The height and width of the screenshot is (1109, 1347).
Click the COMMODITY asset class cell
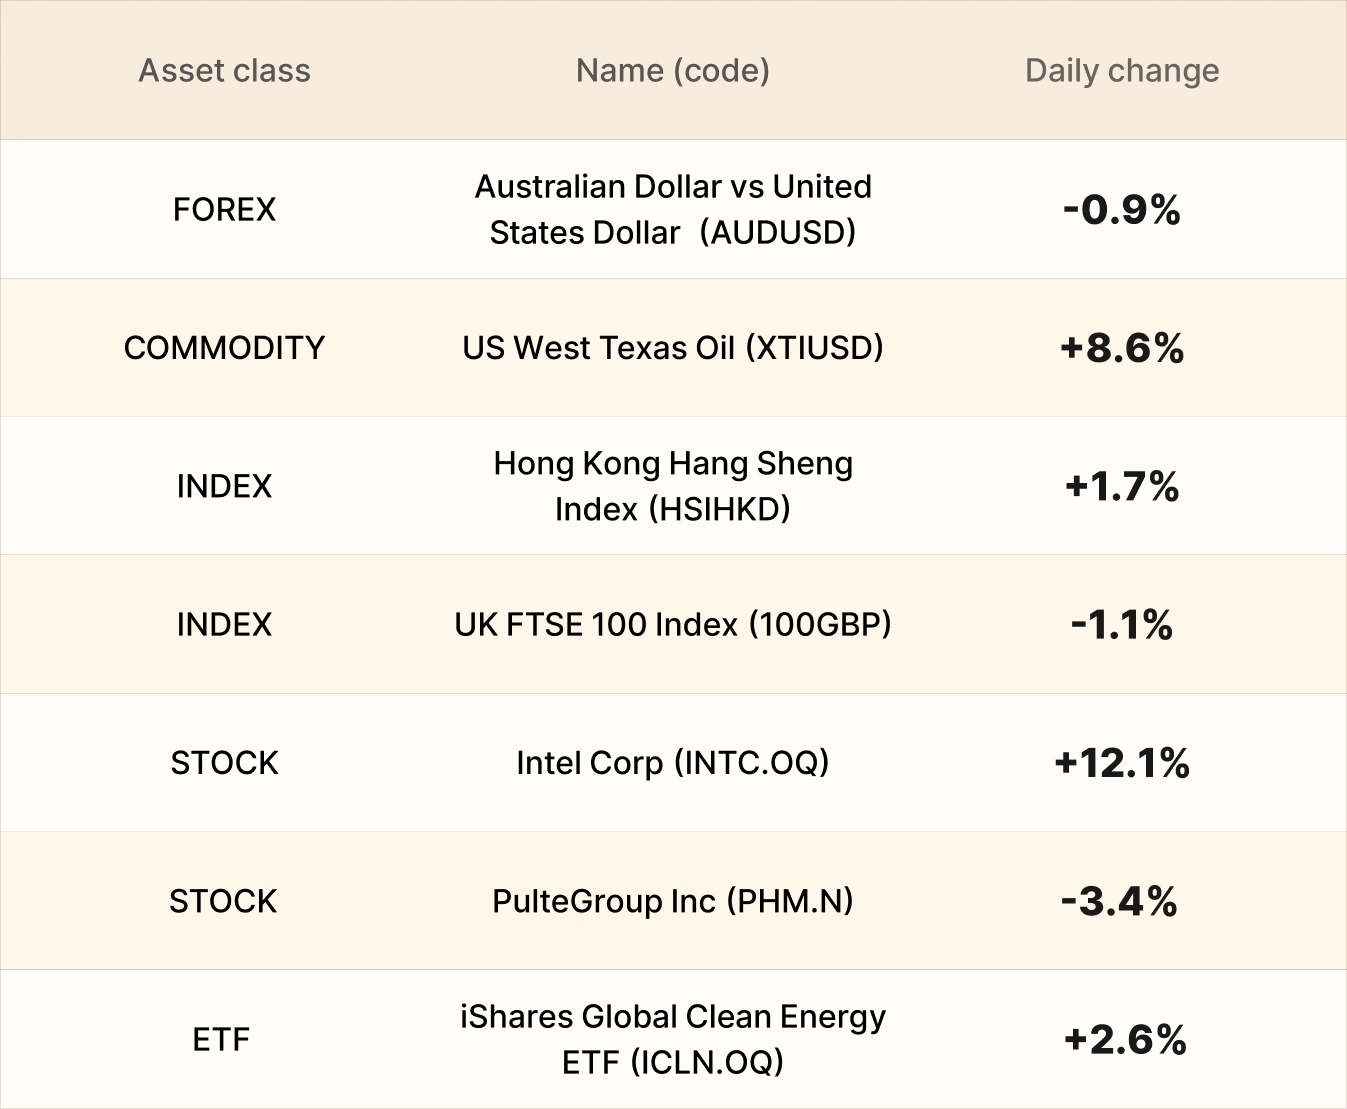[x=224, y=348]
